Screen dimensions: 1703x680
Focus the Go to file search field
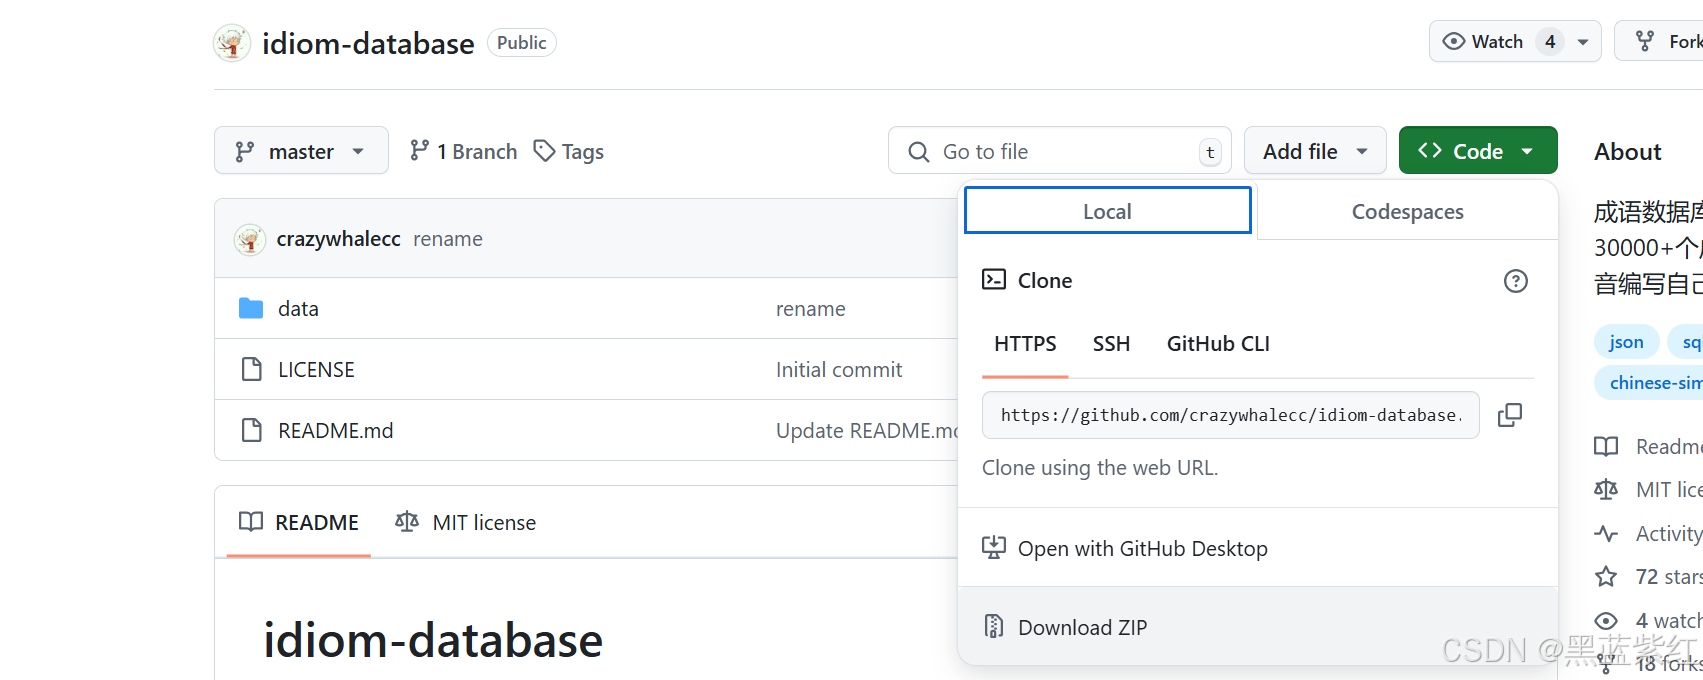coord(1060,150)
